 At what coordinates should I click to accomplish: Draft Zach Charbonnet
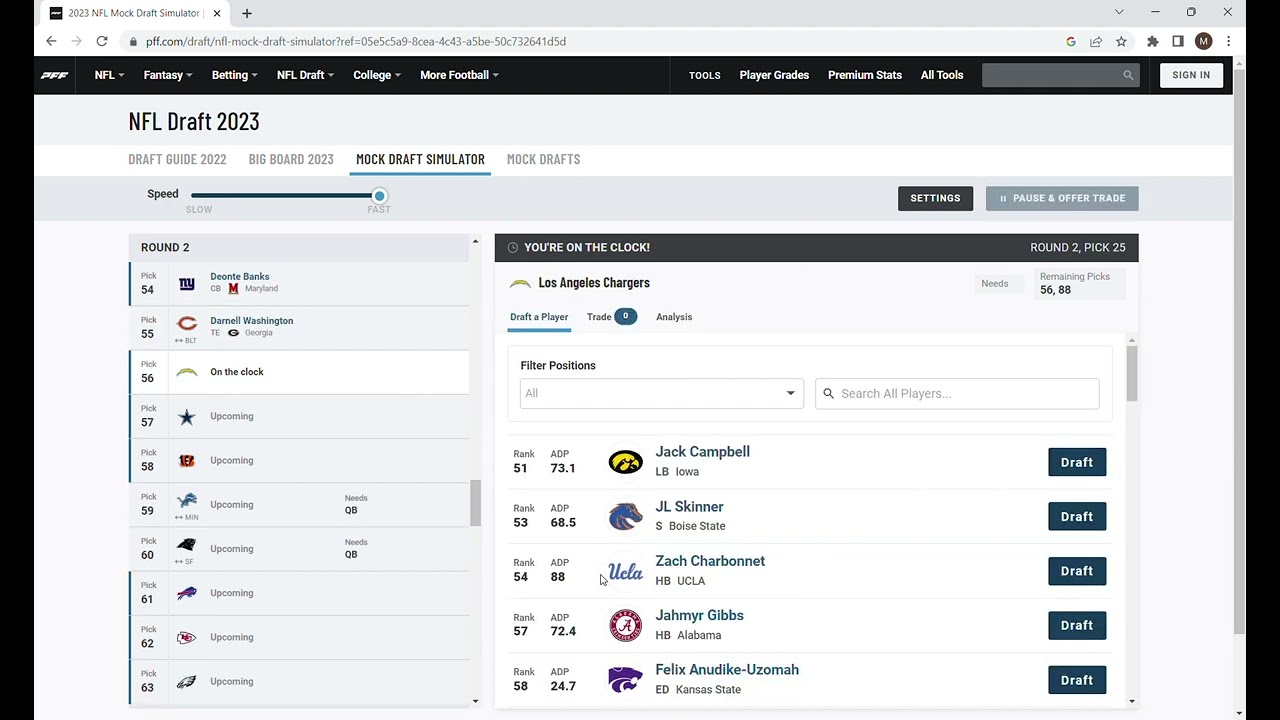point(1077,571)
